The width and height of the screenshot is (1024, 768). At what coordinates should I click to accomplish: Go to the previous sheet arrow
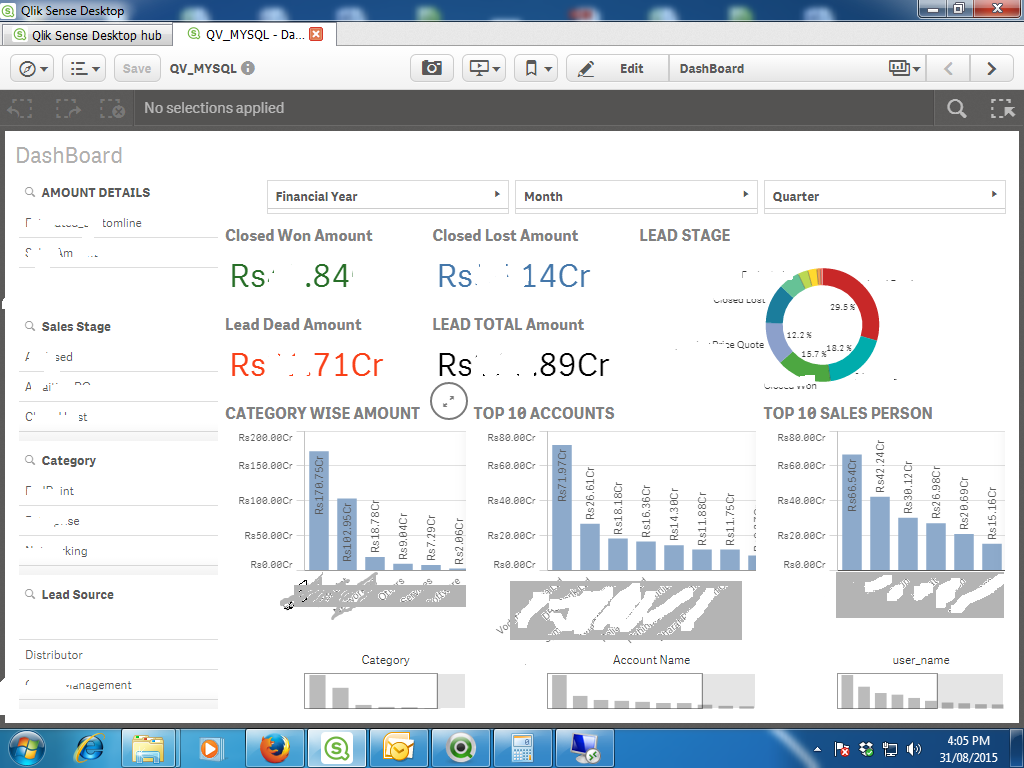pyautogui.click(x=949, y=68)
